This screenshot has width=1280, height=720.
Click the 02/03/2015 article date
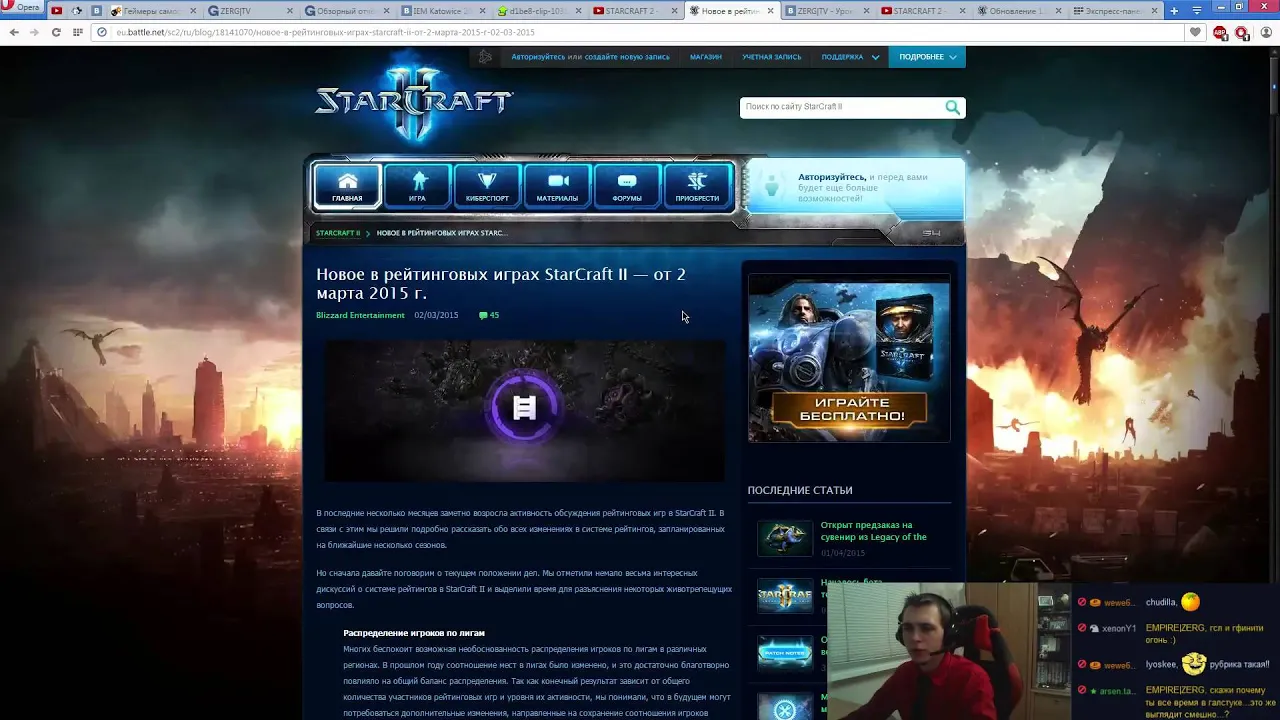pos(436,315)
